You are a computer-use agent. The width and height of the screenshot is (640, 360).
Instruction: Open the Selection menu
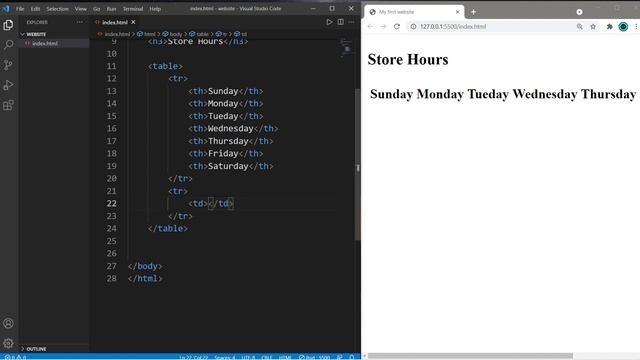click(57, 9)
